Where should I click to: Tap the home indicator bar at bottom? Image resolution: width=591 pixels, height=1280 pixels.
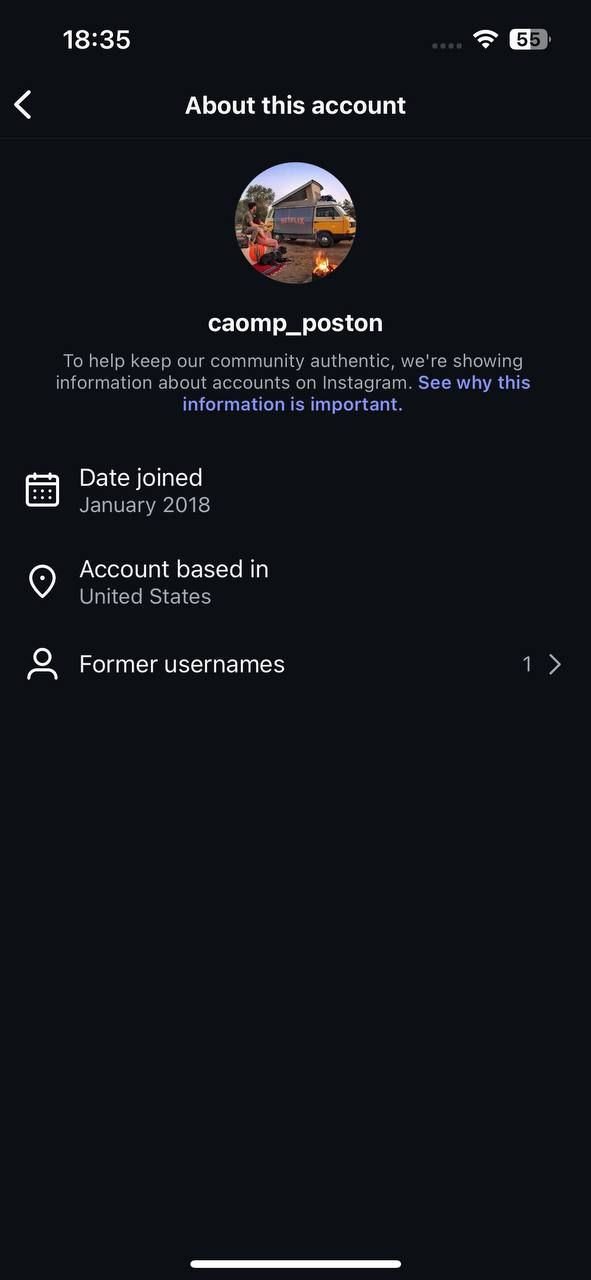coord(295,1264)
